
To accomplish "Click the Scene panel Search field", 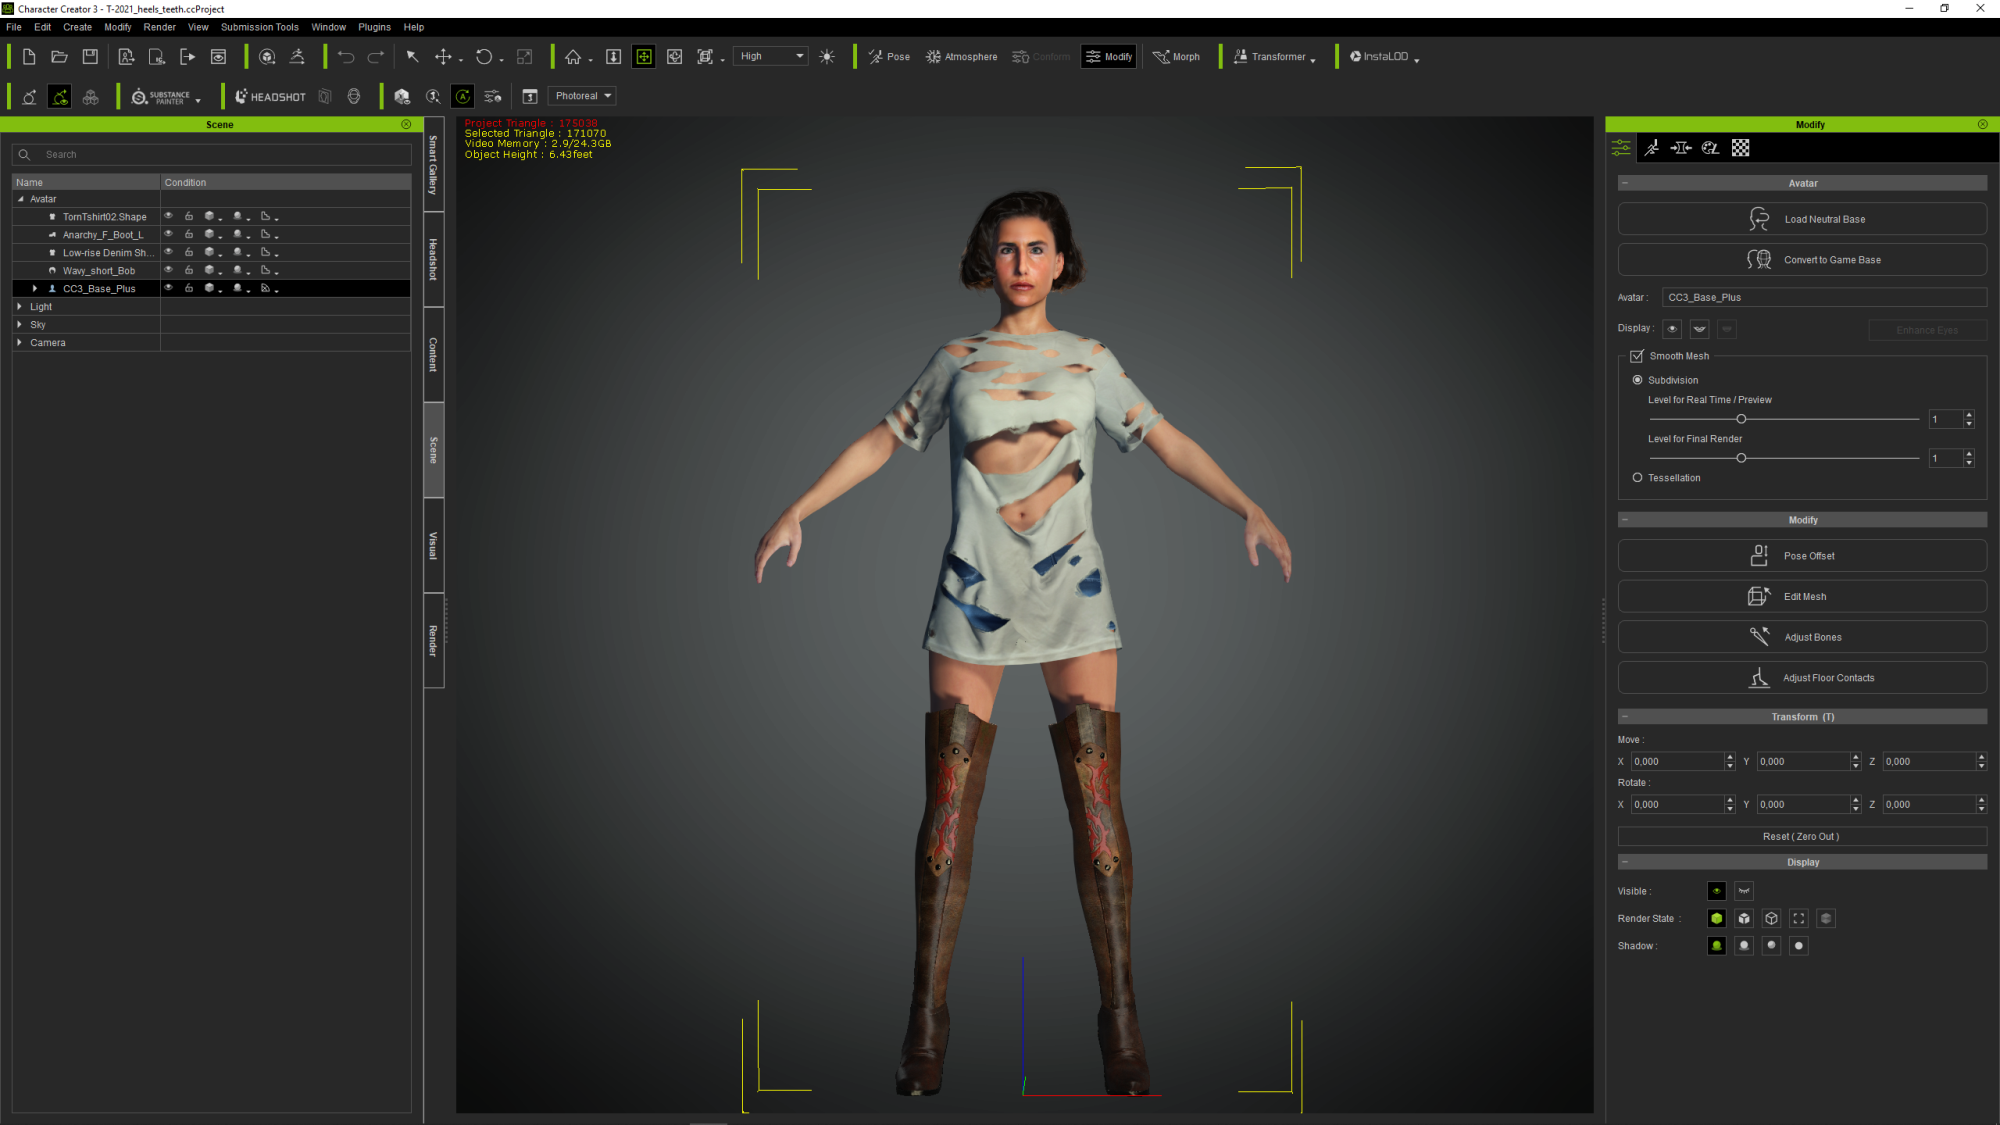I will click(x=212, y=155).
